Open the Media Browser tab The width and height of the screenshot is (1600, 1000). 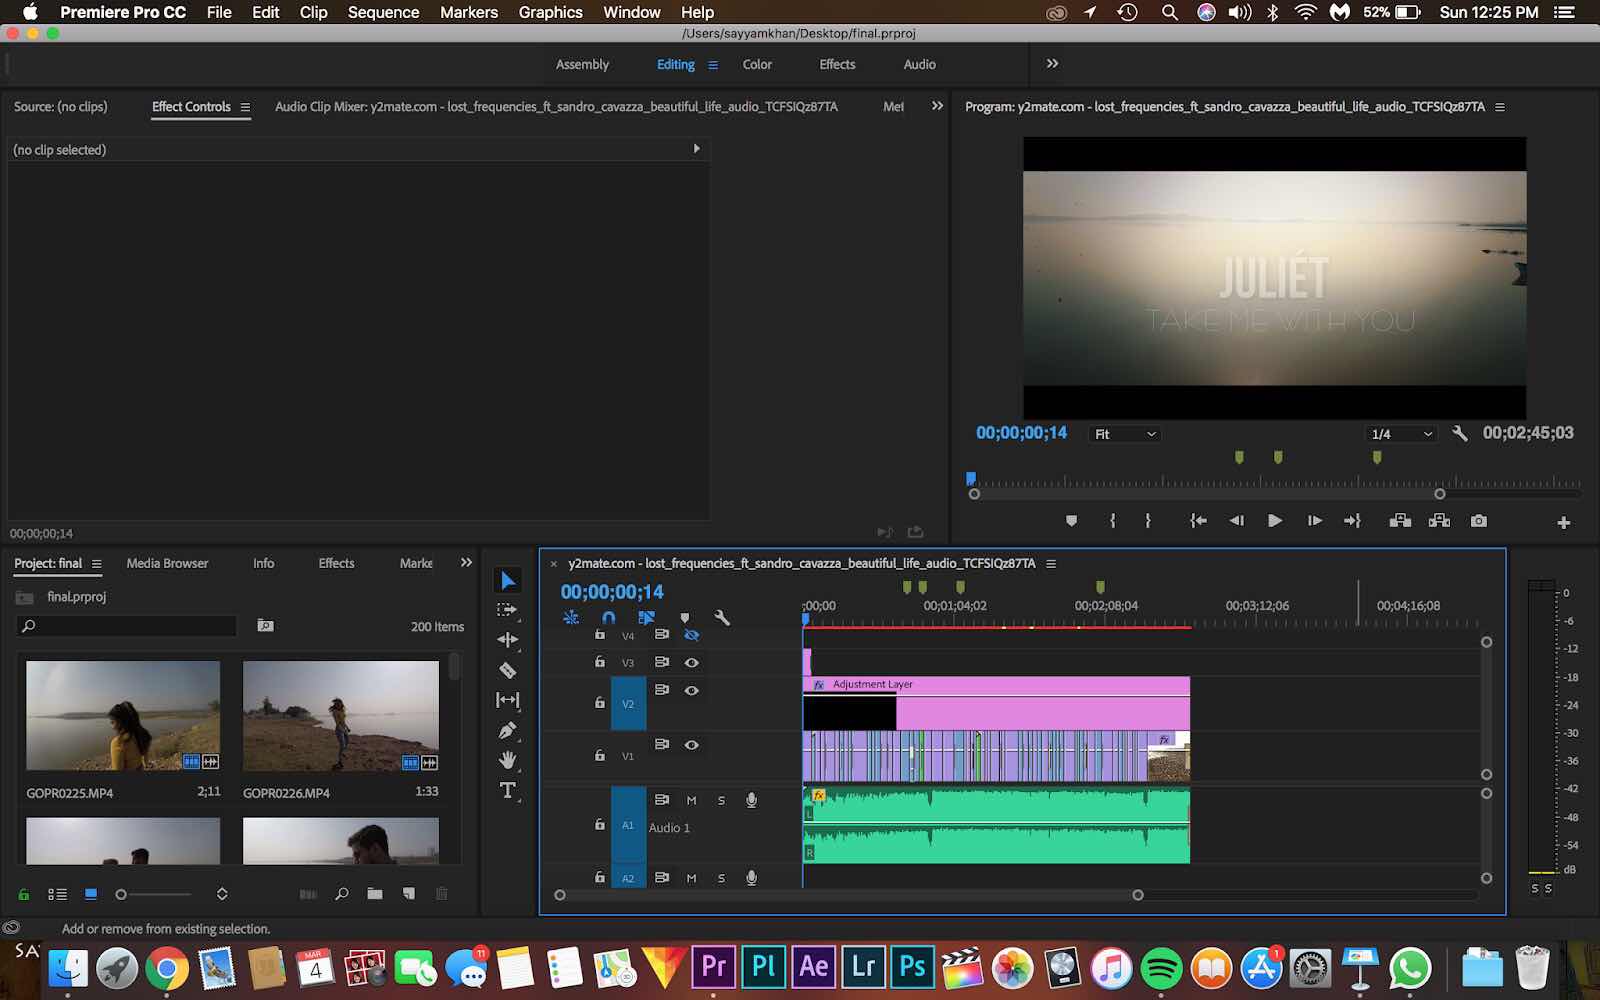click(167, 563)
